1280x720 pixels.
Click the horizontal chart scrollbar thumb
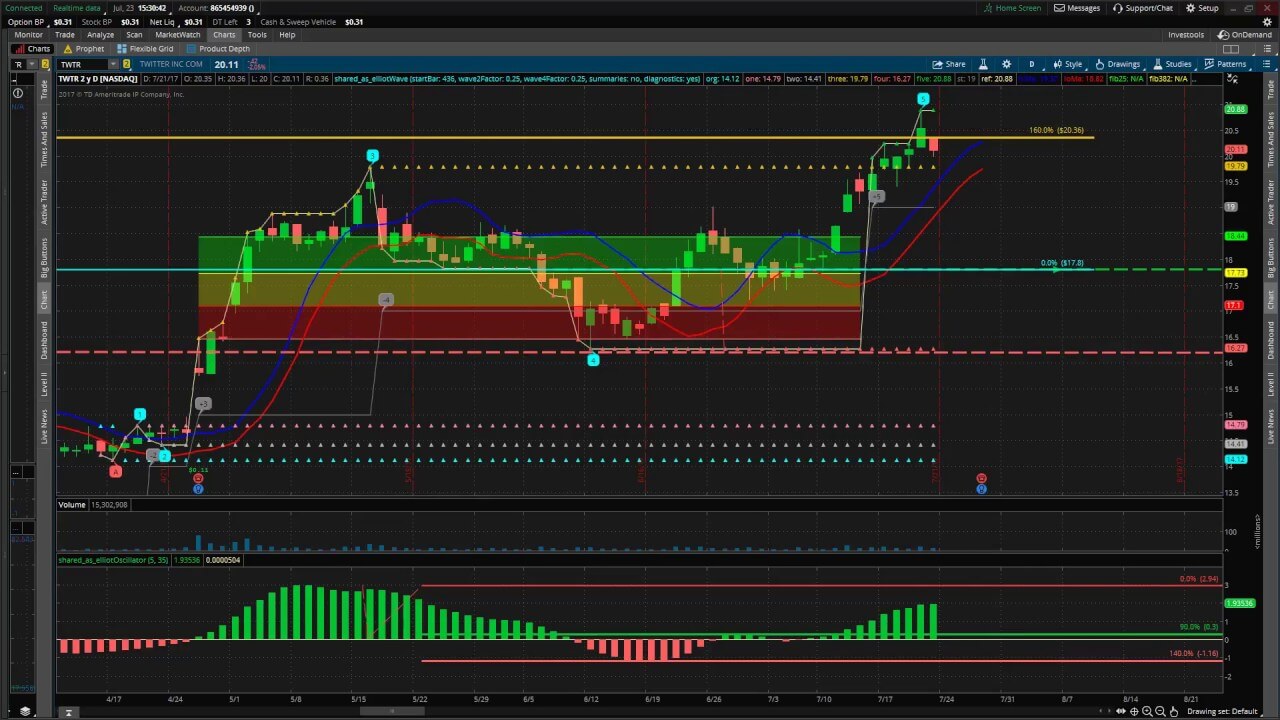(x=390, y=711)
